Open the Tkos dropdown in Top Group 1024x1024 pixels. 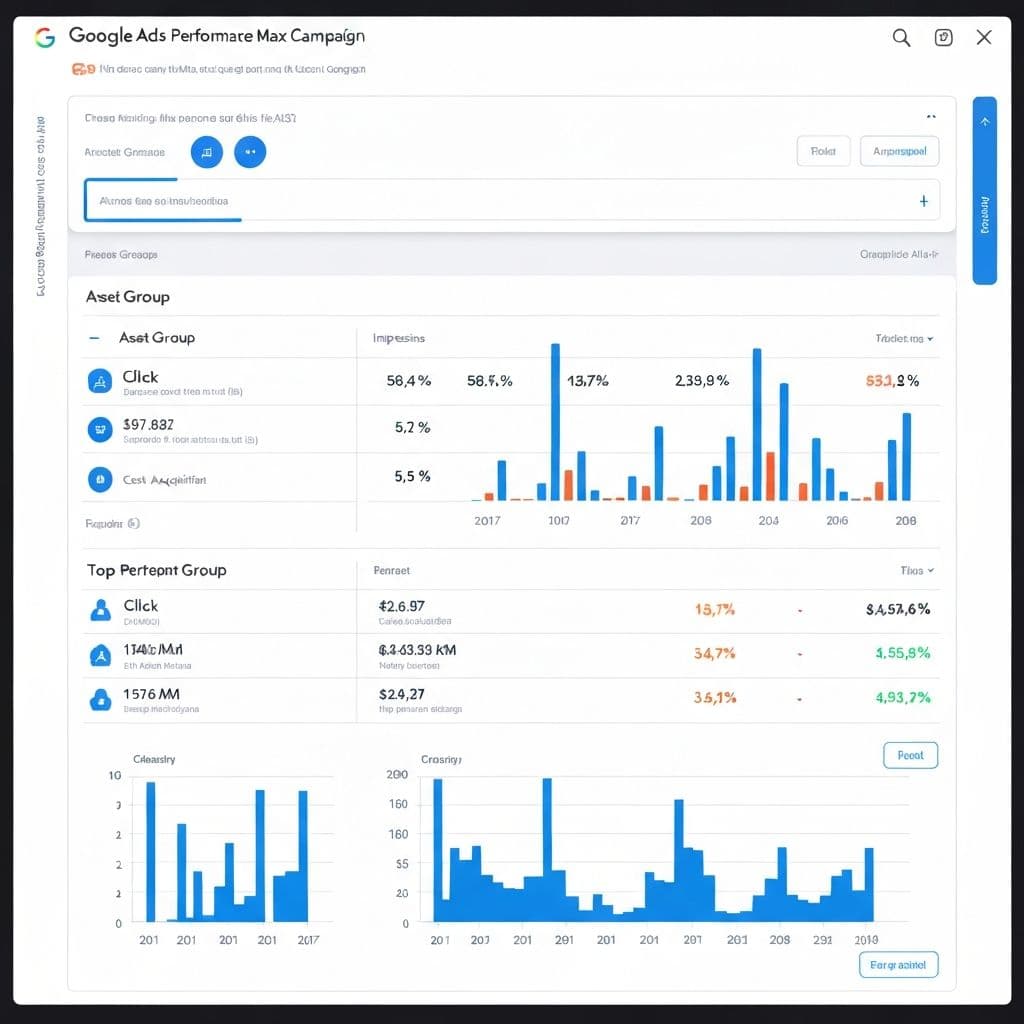pyautogui.click(x=917, y=570)
